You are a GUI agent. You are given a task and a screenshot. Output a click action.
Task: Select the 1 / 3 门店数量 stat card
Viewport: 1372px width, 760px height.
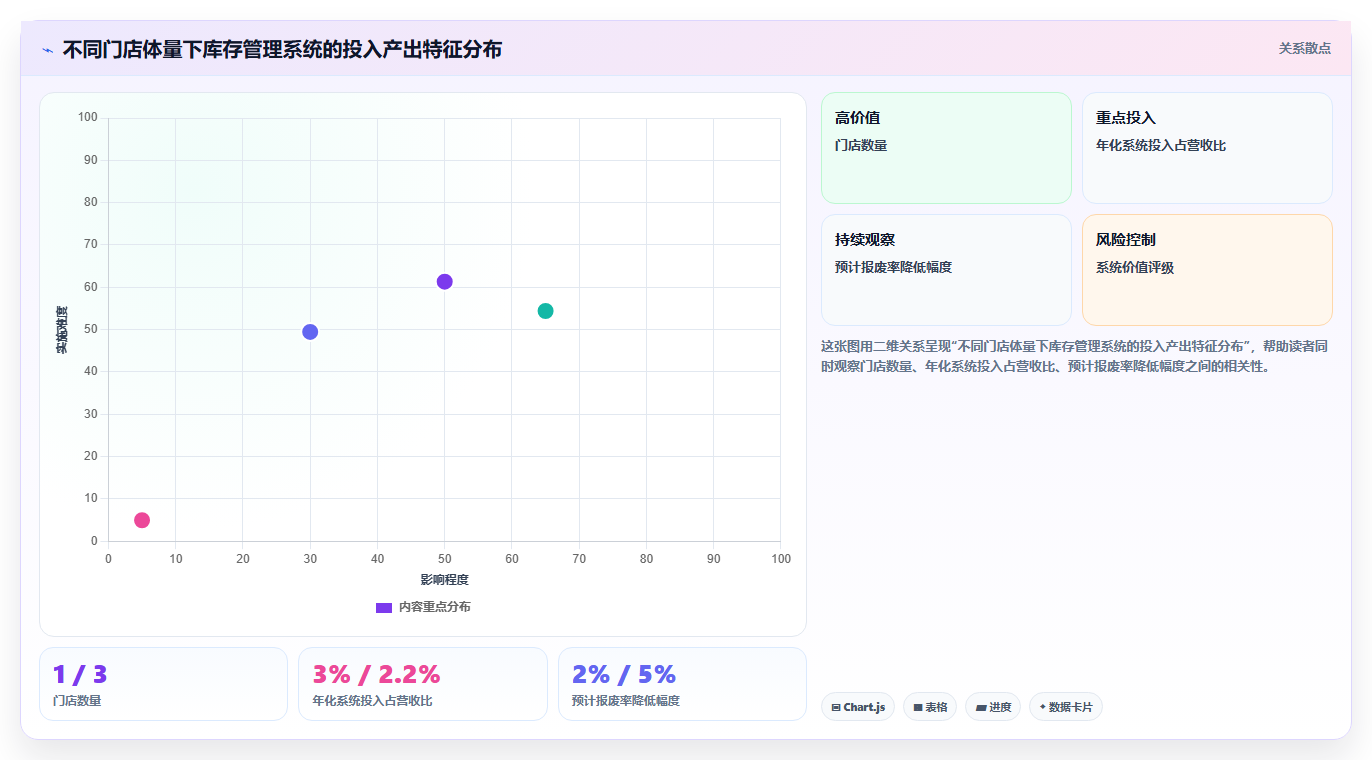pos(163,684)
